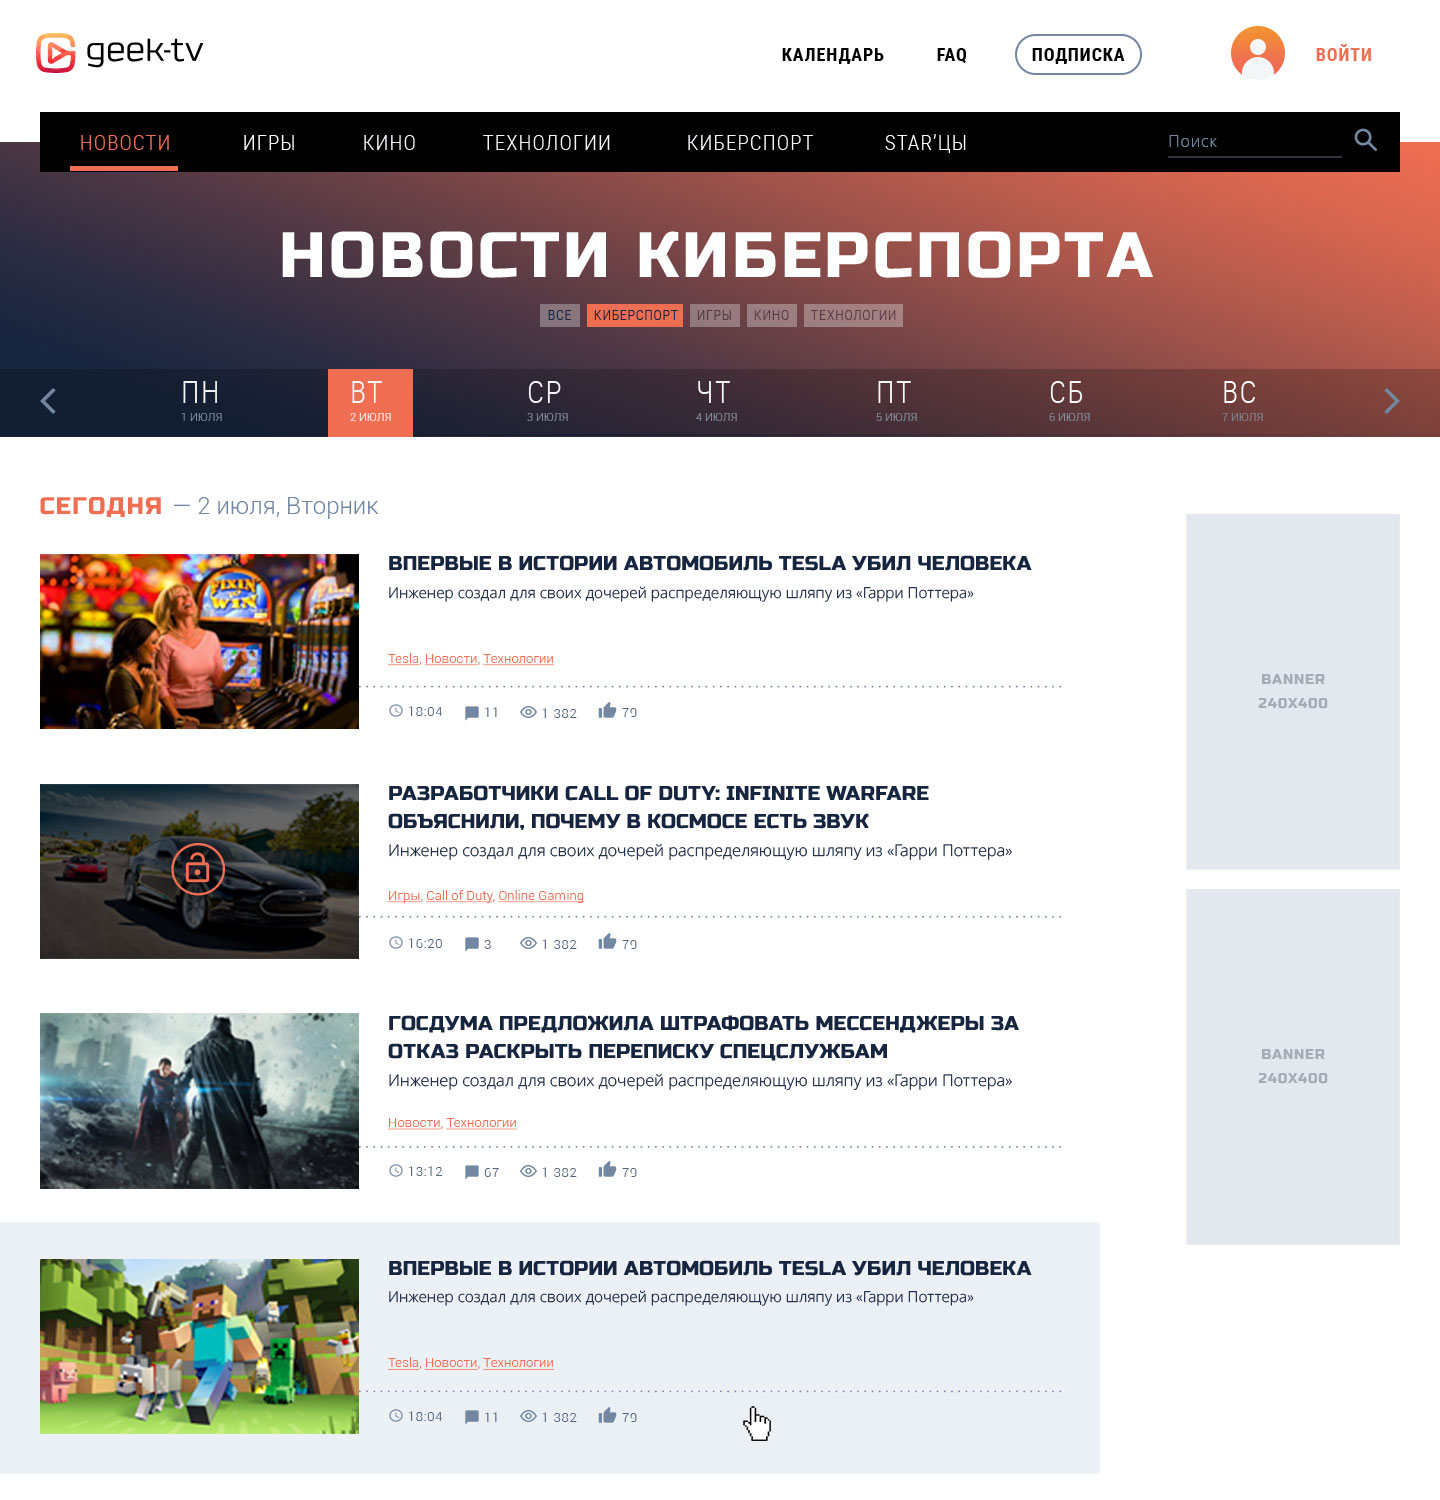Click the geek-tv logo icon
The image size is (1440, 1500).
pyautogui.click(x=57, y=52)
